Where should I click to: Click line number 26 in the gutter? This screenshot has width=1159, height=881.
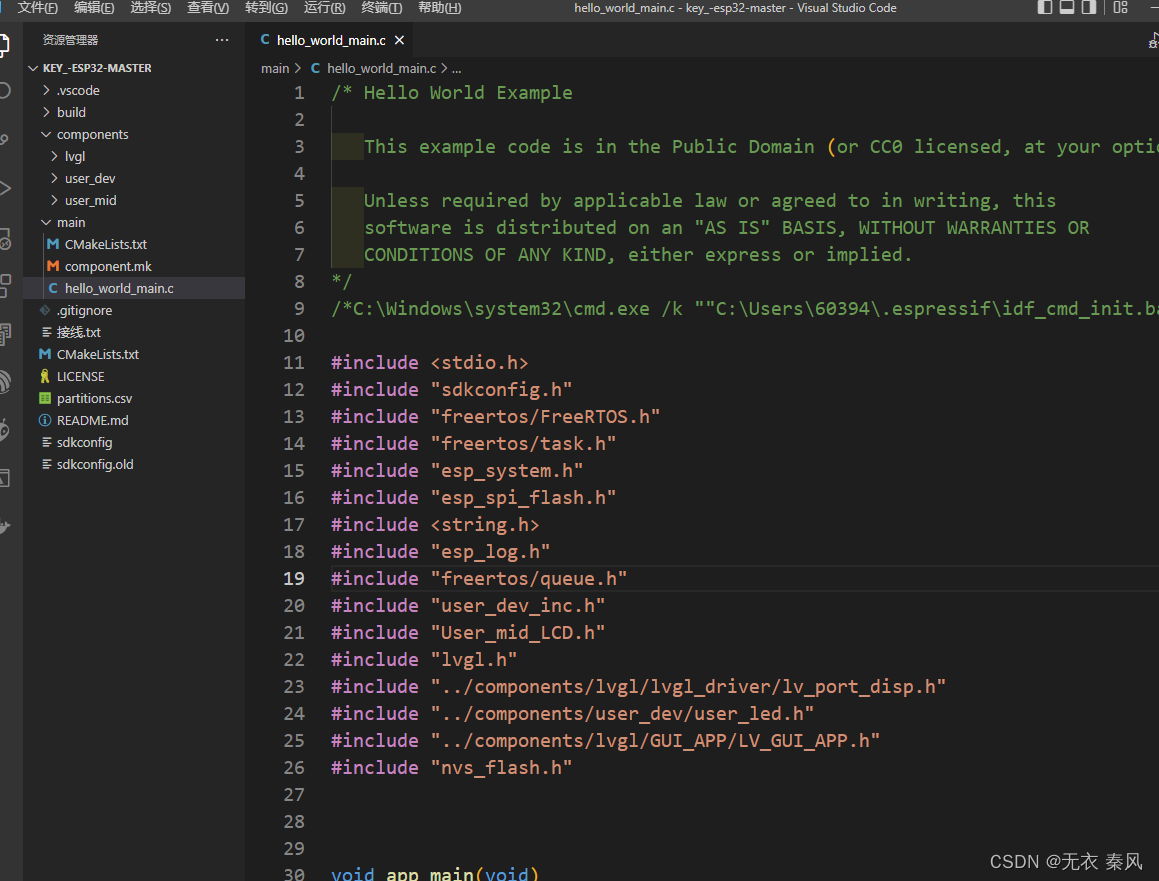pos(293,768)
